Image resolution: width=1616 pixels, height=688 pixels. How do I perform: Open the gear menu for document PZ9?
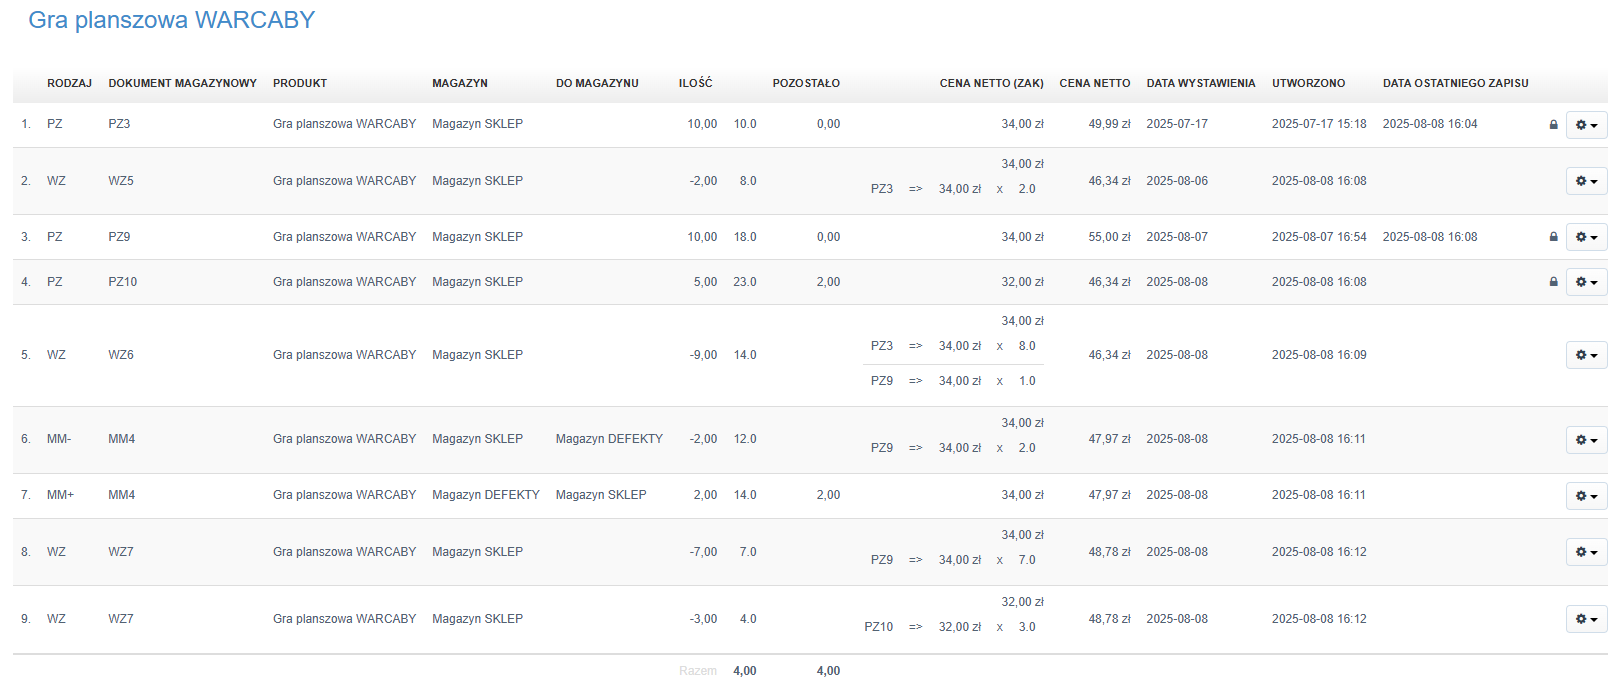(1586, 237)
